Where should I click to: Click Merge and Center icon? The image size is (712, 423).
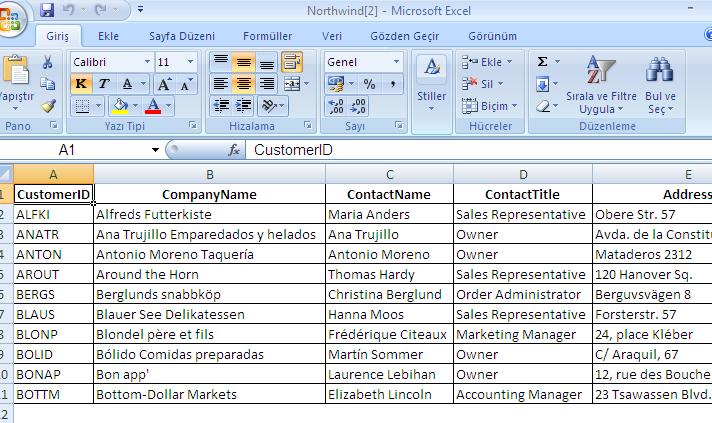point(292,84)
